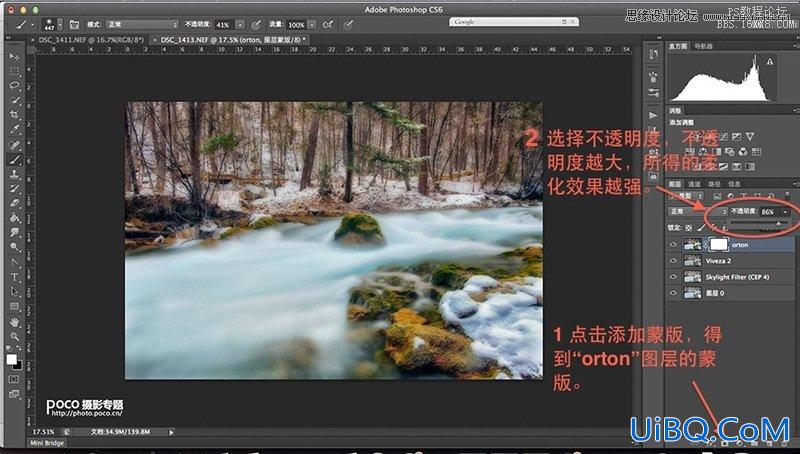
Task: Select the Eraser tool
Action: click(x=14, y=204)
